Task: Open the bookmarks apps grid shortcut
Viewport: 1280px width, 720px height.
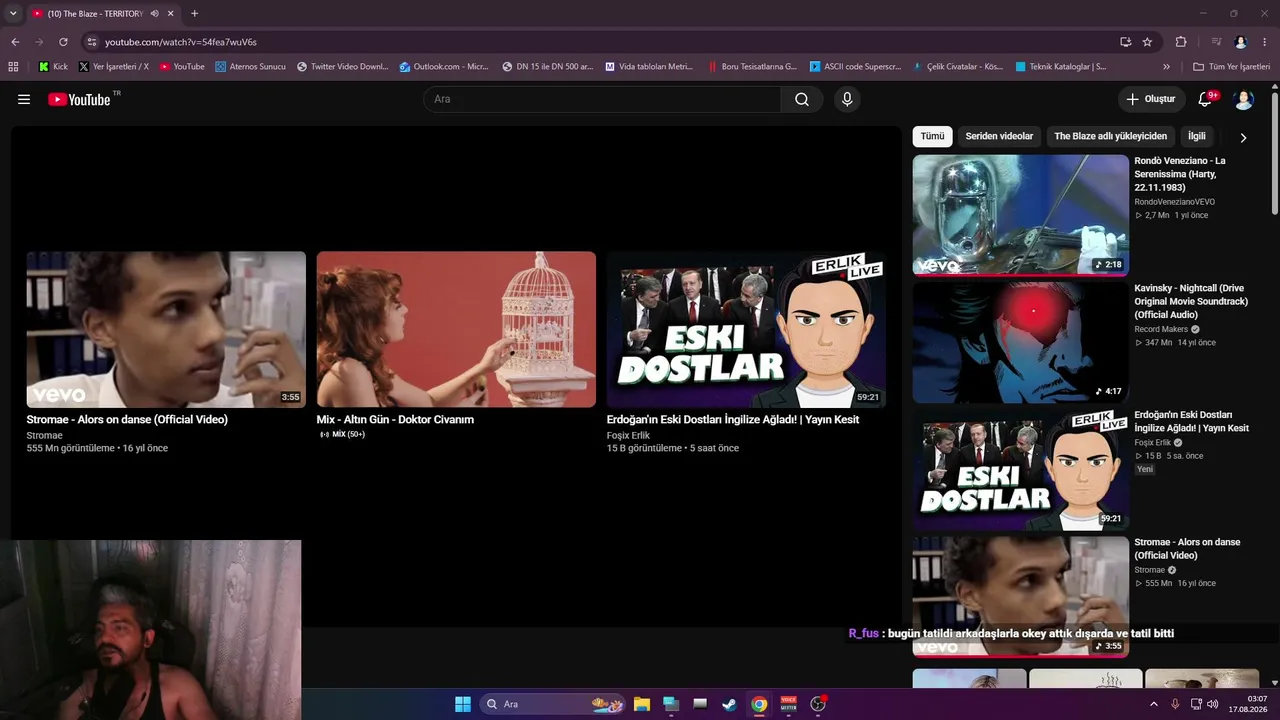Action: 13,67
